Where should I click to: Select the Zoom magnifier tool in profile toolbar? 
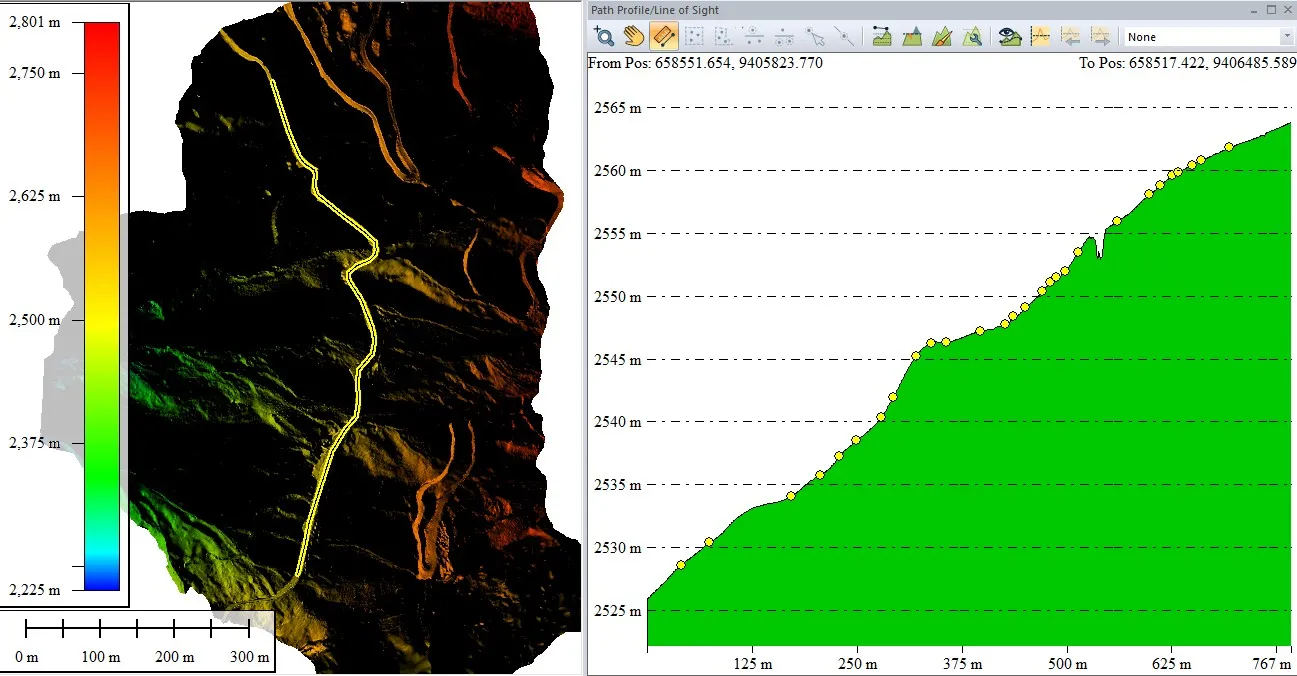click(x=604, y=37)
